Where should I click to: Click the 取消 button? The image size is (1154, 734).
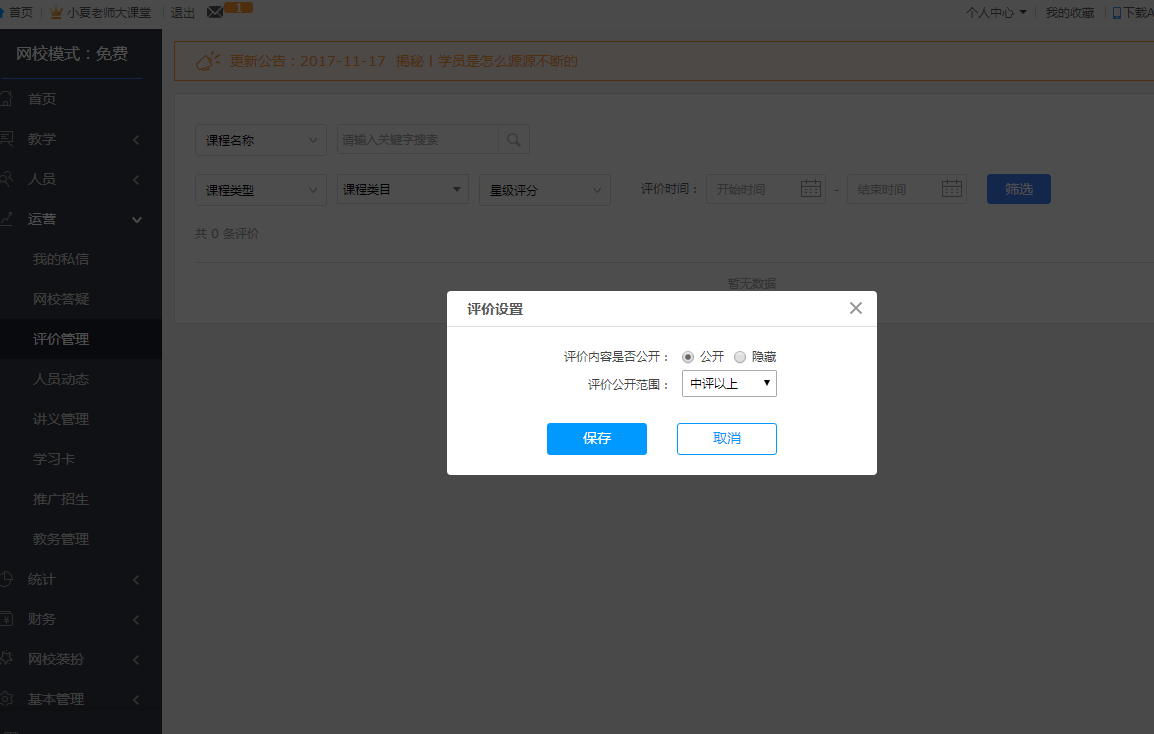pos(726,439)
